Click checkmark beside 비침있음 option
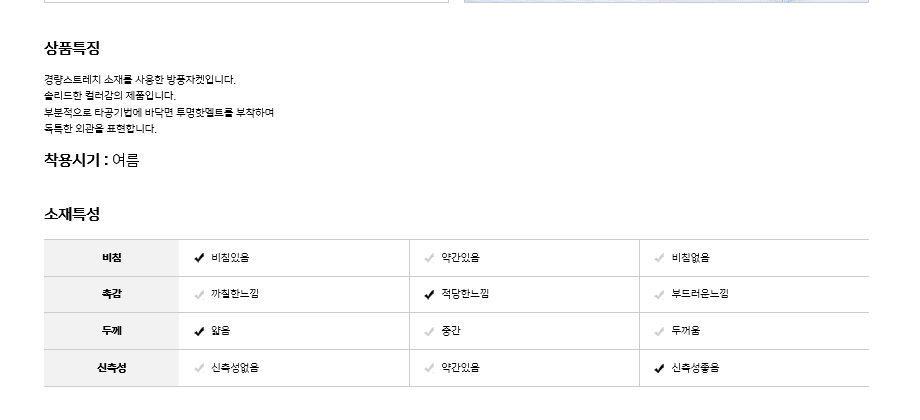The width and height of the screenshot is (920, 420). [x=199, y=258]
